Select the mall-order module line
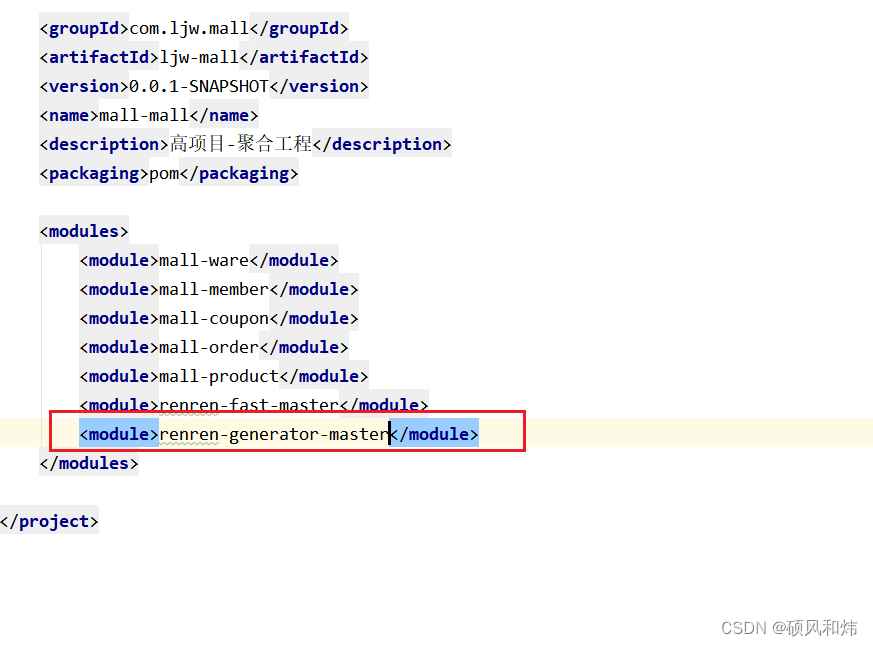Screen dimensions: 873x646 click(214, 346)
